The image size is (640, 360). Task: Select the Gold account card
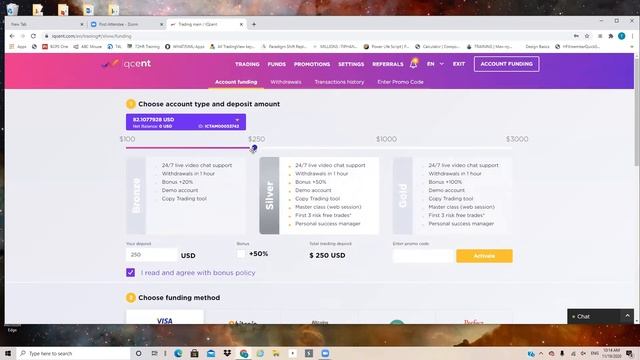452,196
